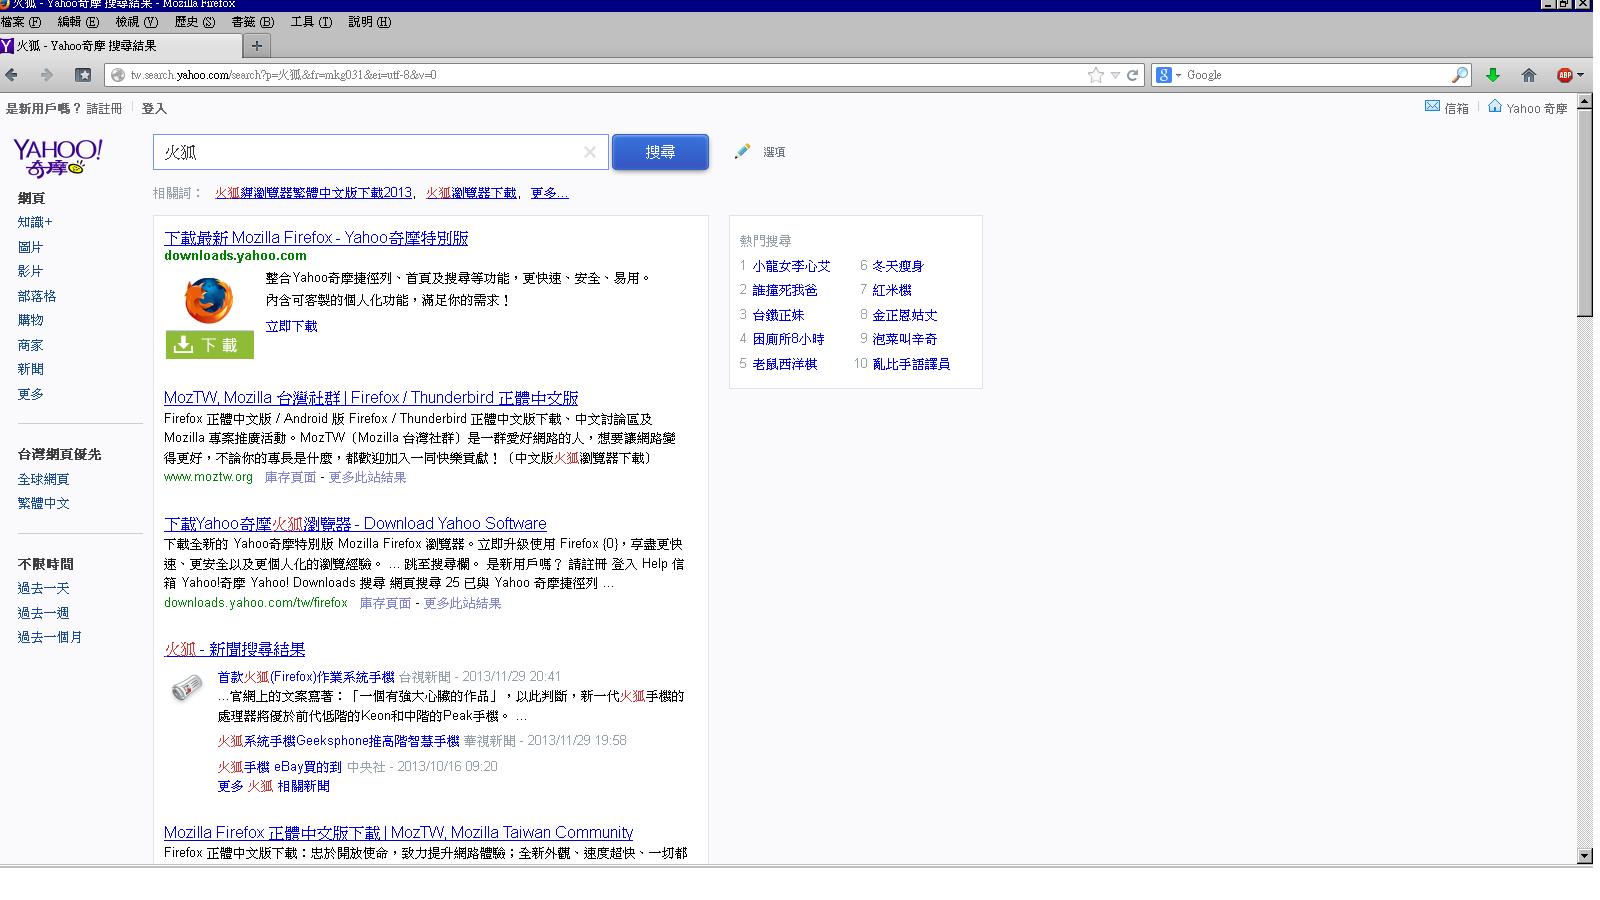Clear the Yahoo search field with X
This screenshot has height=900, width=1600.
(590, 152)
